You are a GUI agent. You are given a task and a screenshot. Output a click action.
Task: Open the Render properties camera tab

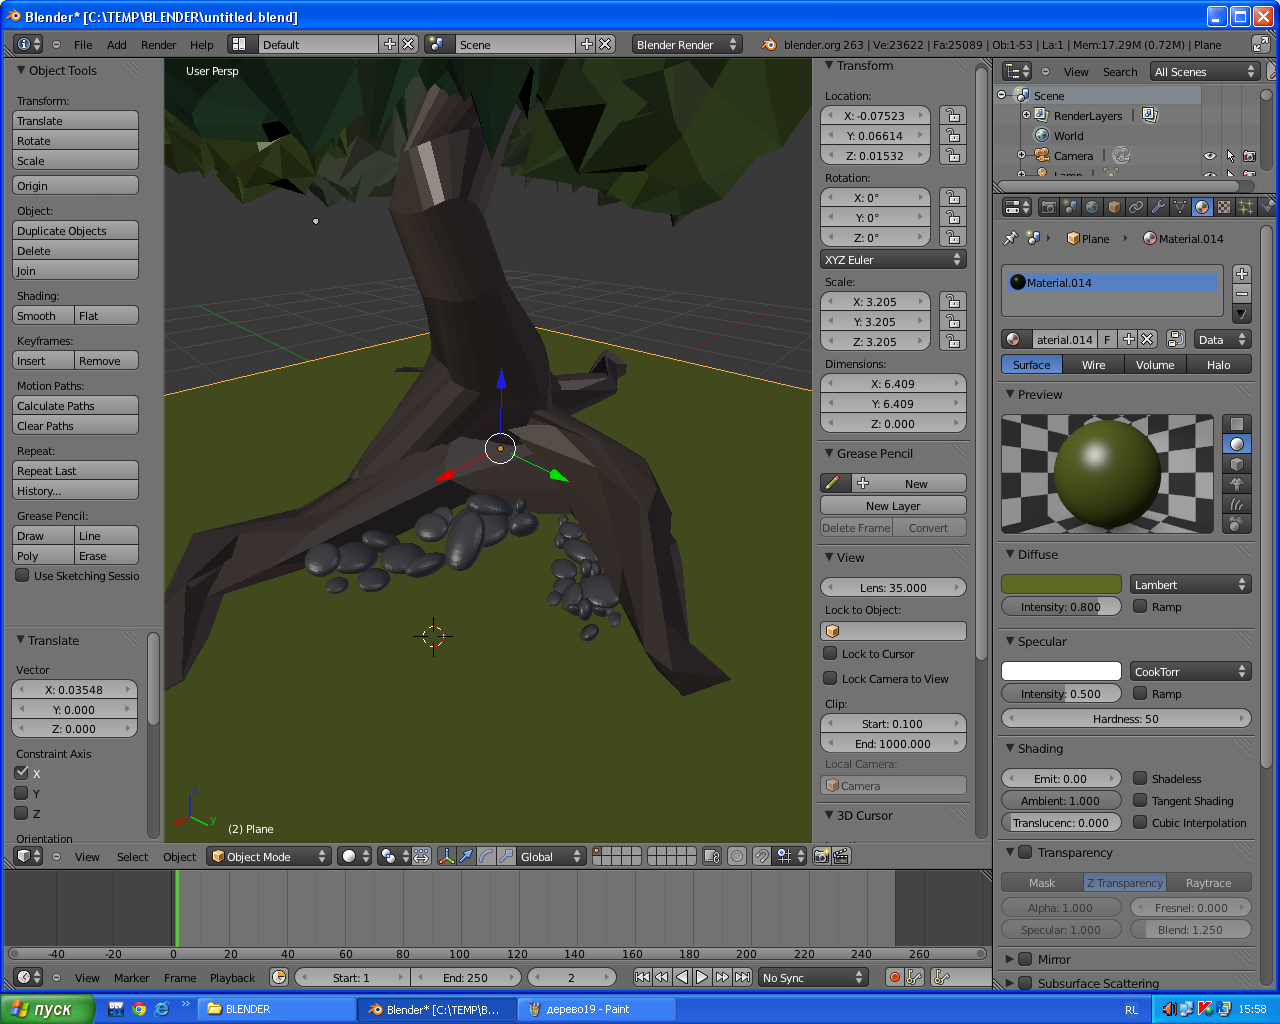click(x=1048, y=207)
